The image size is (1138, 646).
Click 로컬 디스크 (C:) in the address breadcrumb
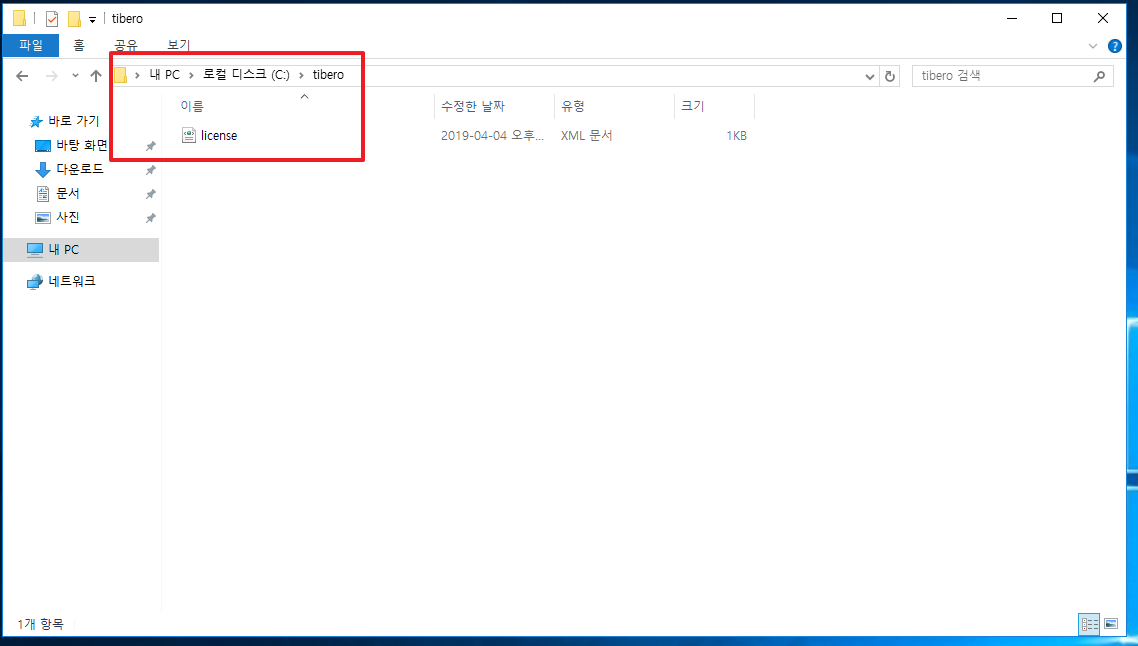pos(246,75)
